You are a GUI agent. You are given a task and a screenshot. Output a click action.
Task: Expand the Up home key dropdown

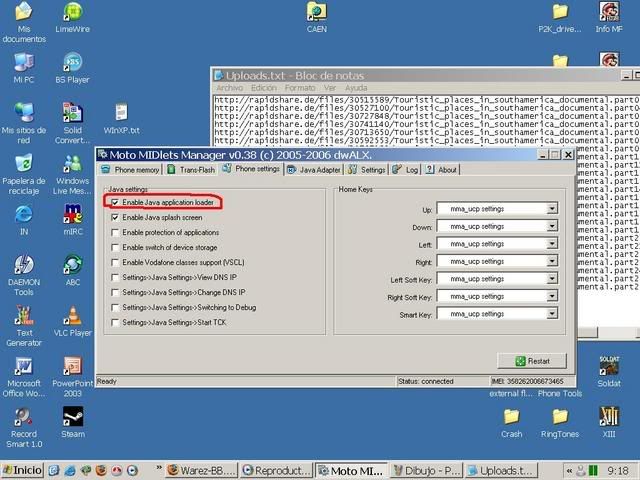[552, 209]
